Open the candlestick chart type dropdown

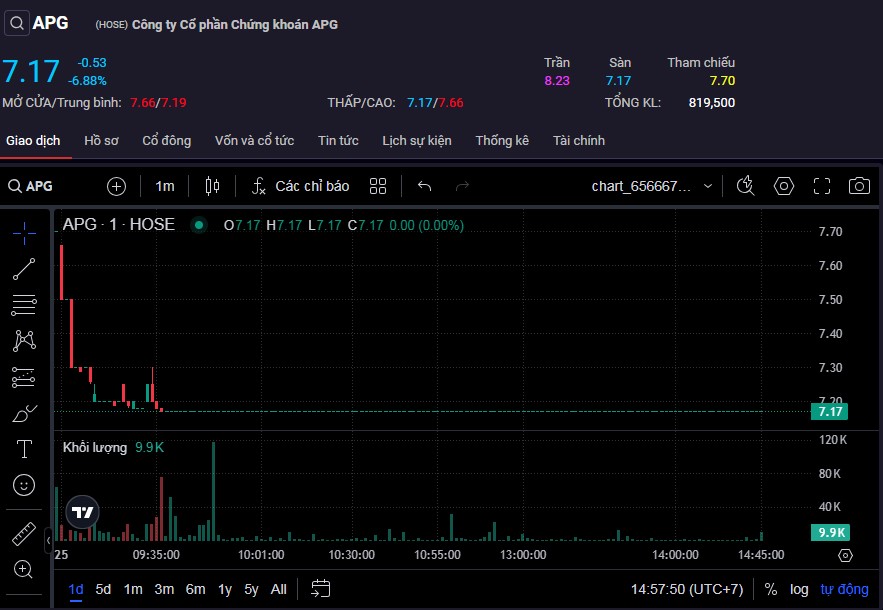point(211,186)
